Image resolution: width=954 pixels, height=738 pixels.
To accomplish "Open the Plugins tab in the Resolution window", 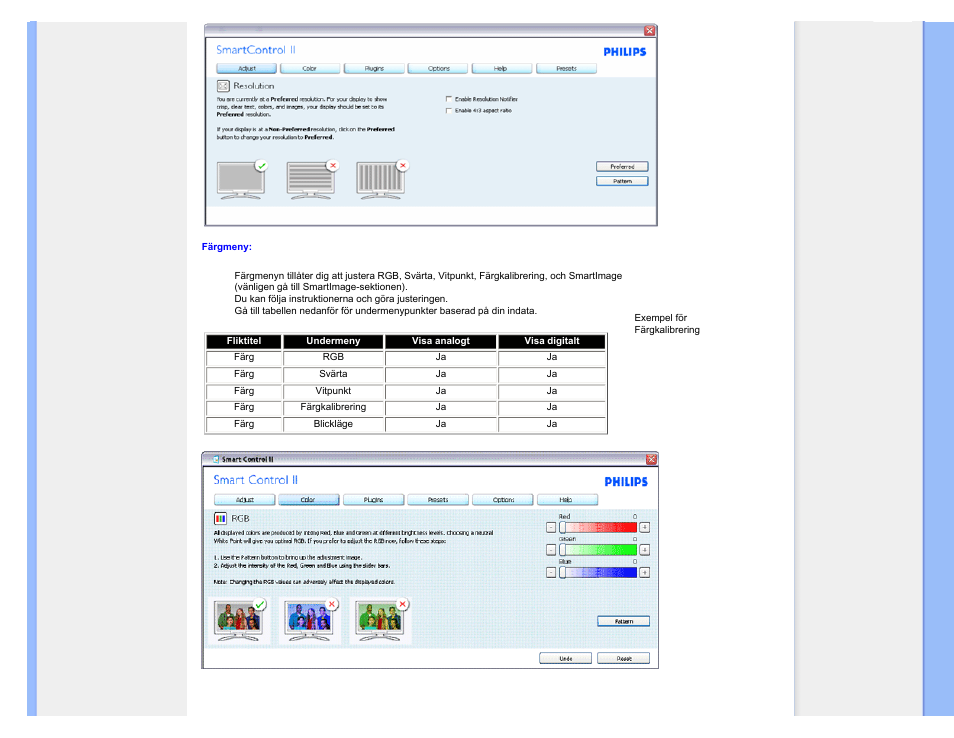I will 374,69.
